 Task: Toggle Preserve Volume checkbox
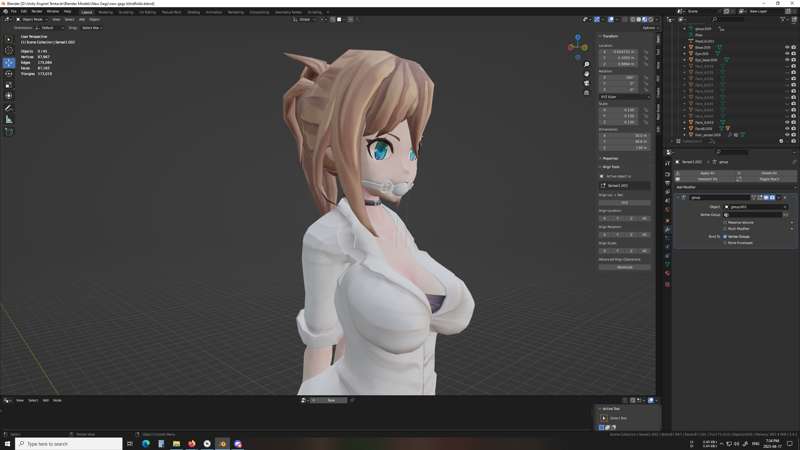[725, 222]
